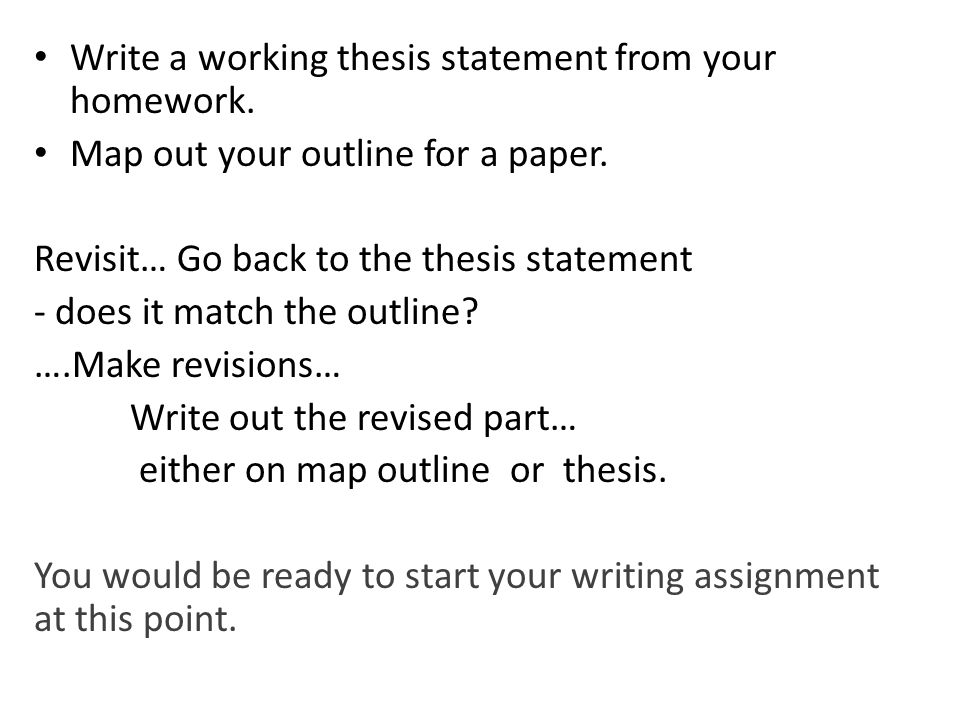Select the 'Map out your outline' line
The width and height of the screenshot is (960, 720).
tap(339, 154)
